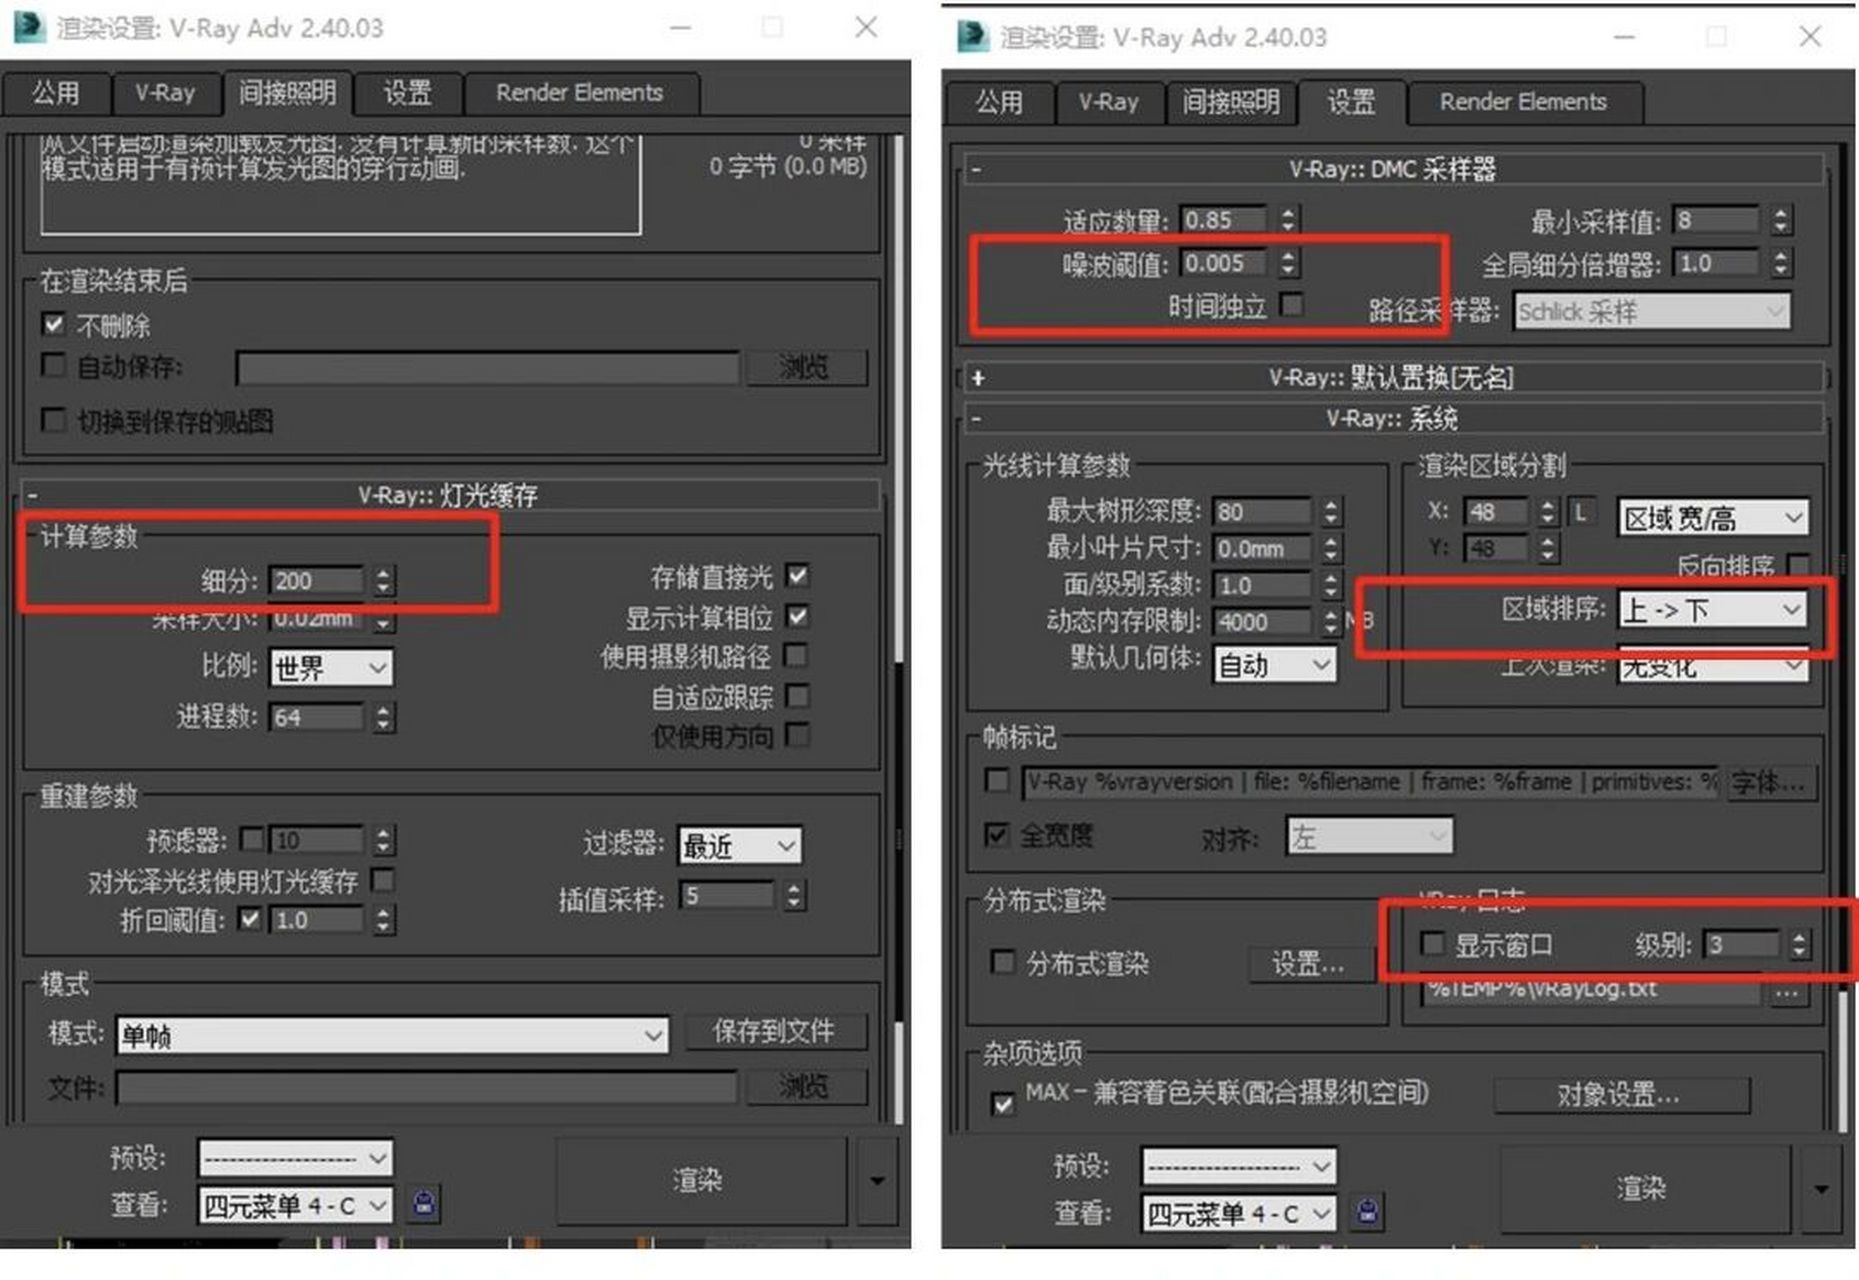Switch to V-Ray tab in left window
This screenshot has height=1280, width=1859.
pyautogui.click(x=165, y=93)
